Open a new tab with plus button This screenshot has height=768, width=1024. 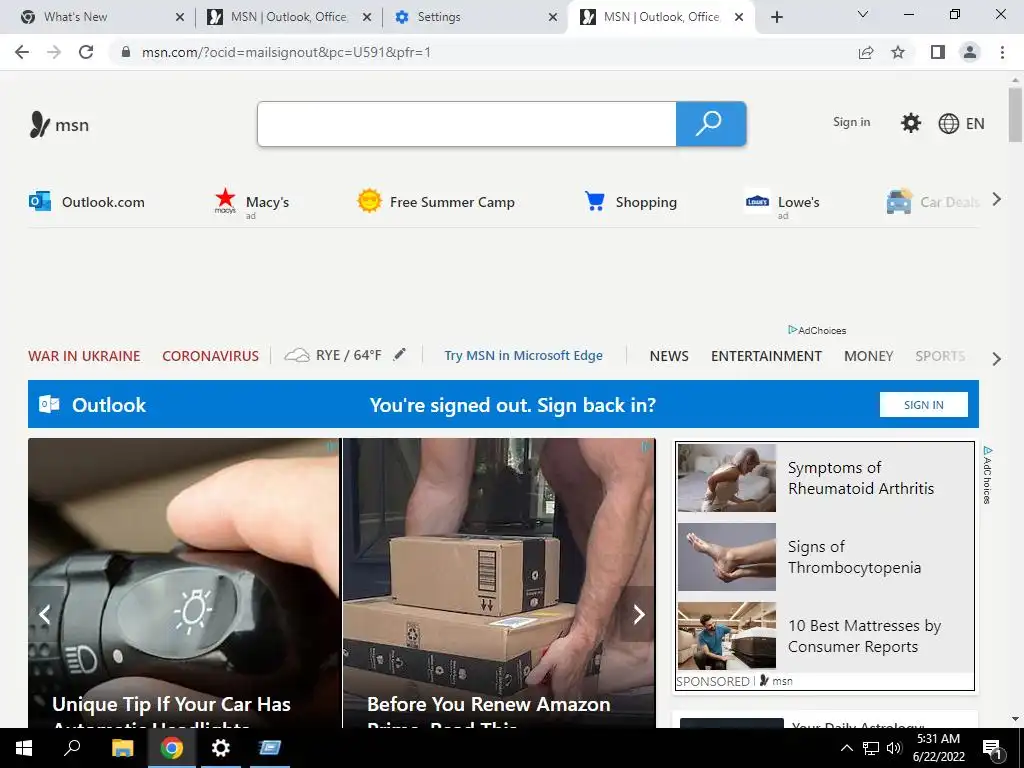point(776,17)
